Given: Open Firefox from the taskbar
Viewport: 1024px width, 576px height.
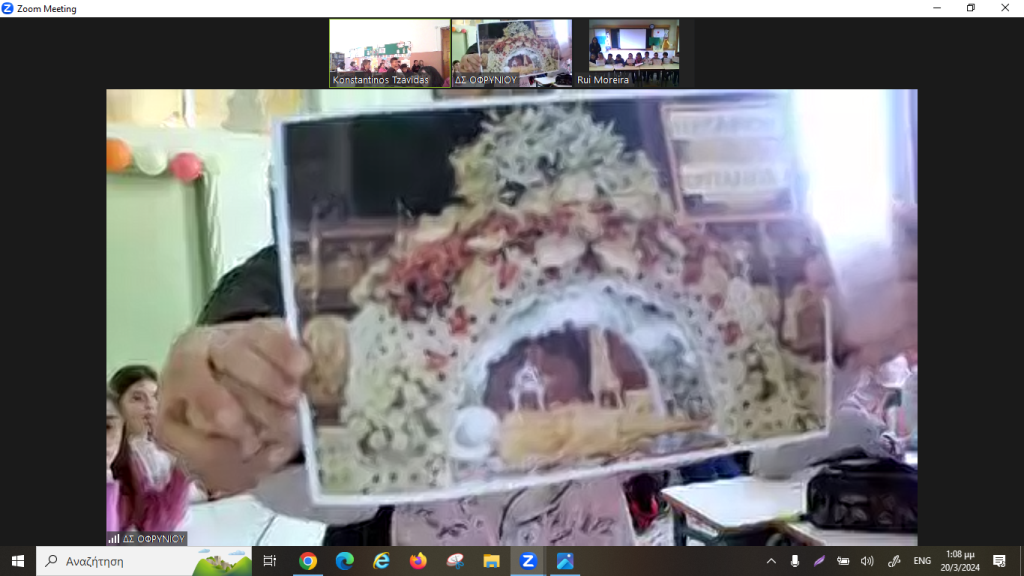Looking at the screenshot, I should [418, 561].
